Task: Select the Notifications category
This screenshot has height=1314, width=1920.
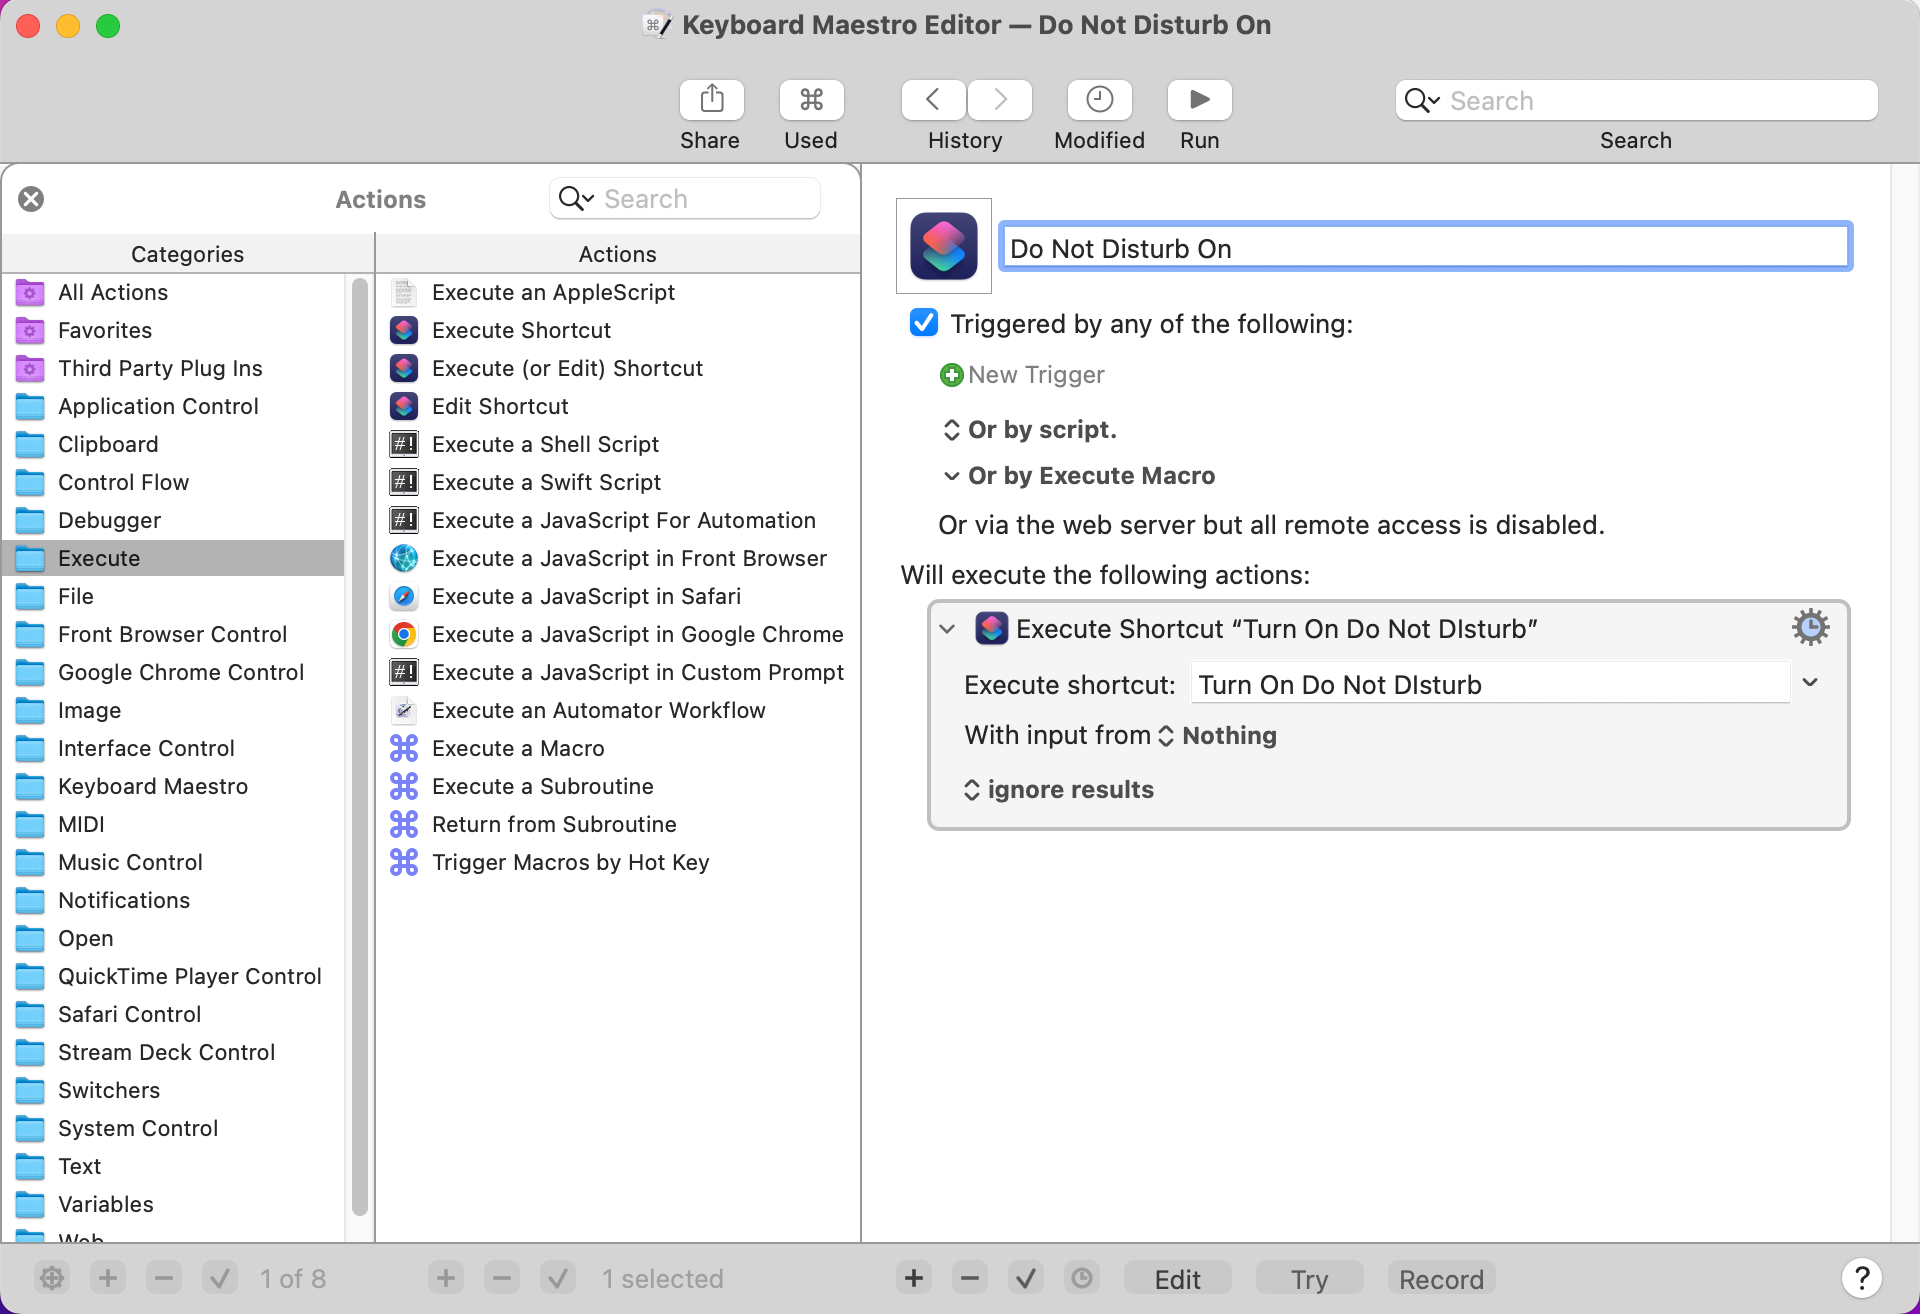Action: click(174, 900)
